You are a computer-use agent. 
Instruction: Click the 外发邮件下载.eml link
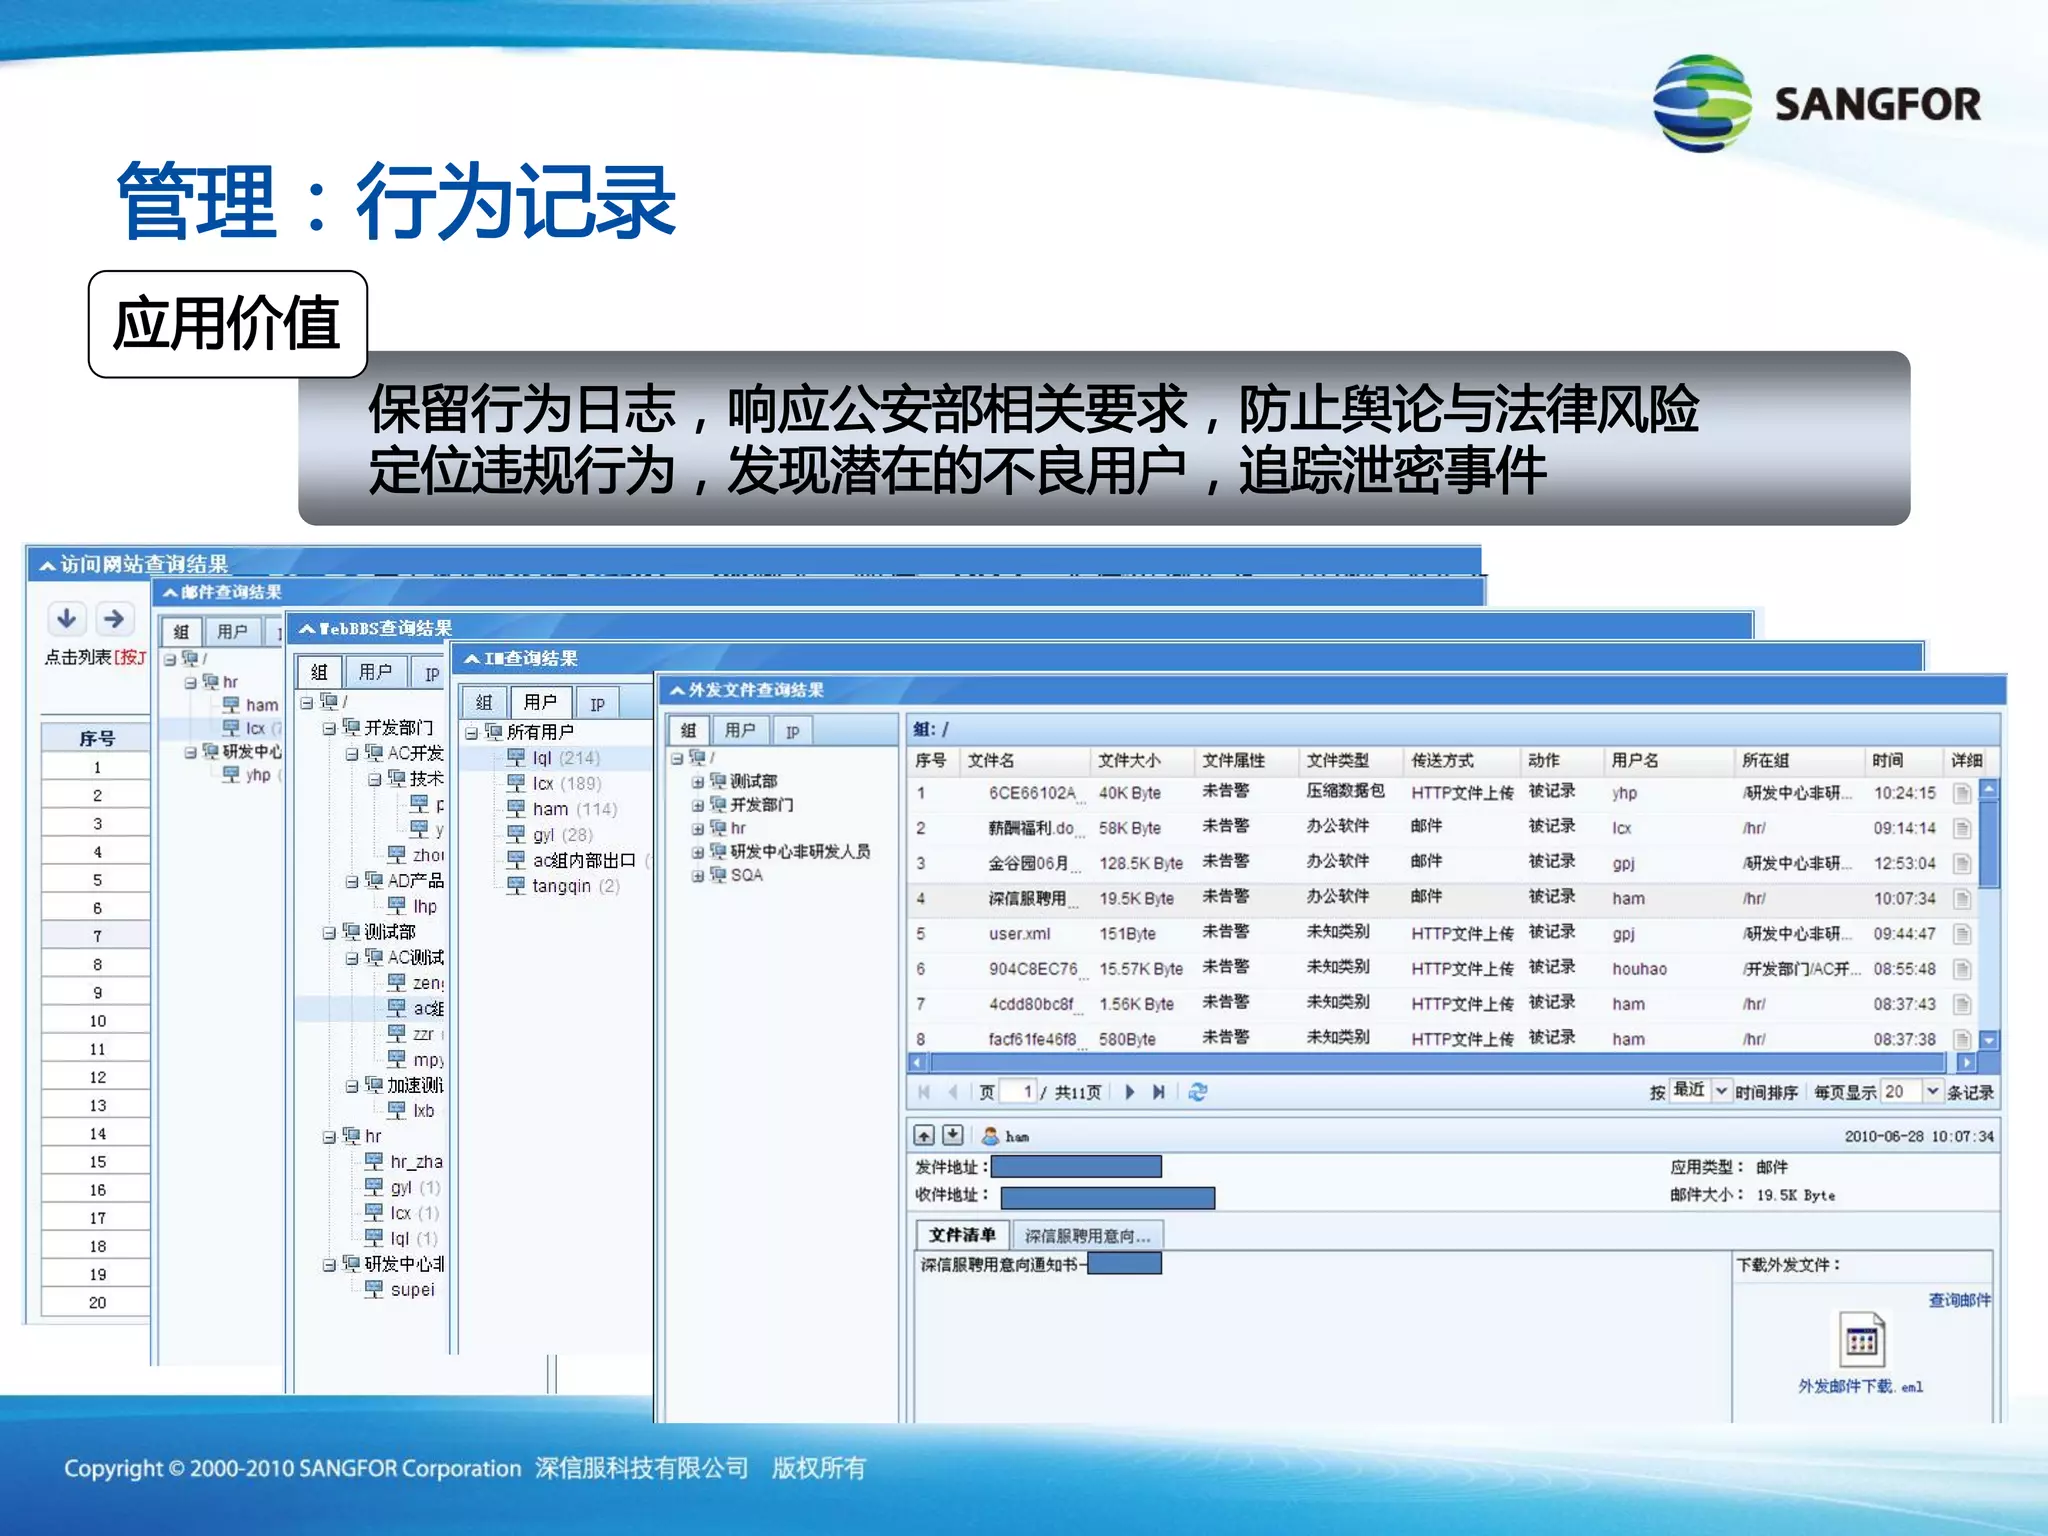[x=1860, y=1386]
